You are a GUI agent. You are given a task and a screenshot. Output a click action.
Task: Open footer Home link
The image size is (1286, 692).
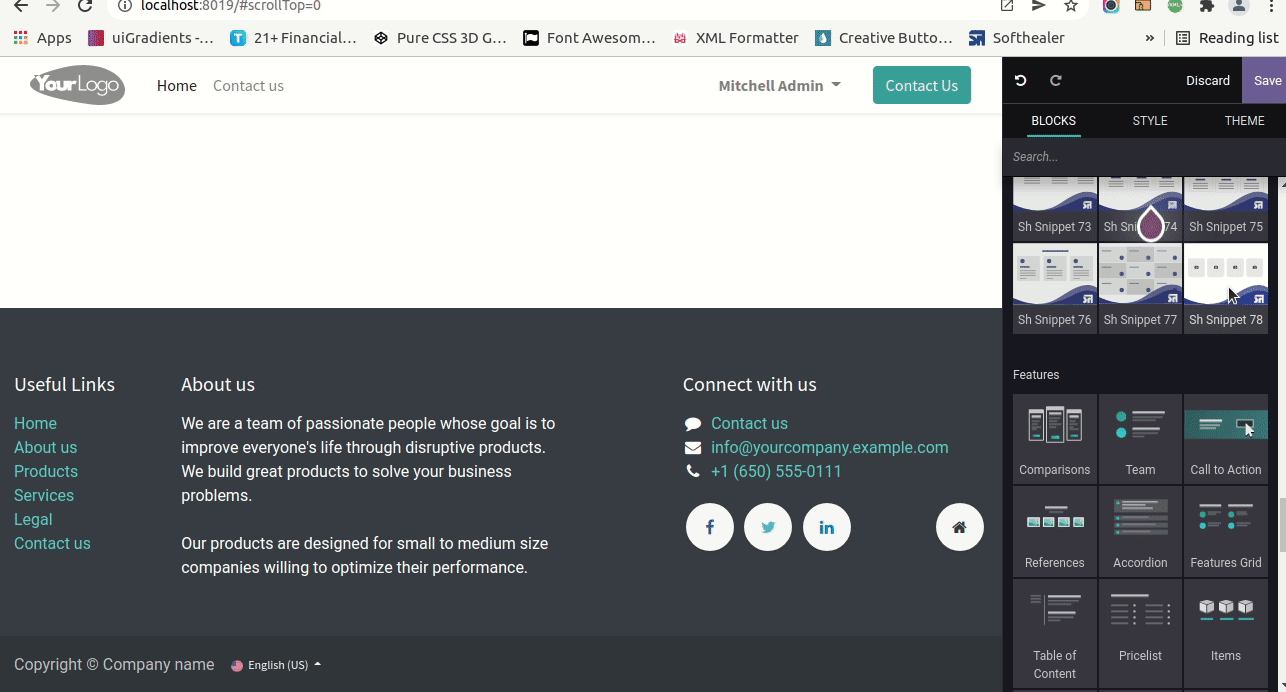(x=35, y=423)
